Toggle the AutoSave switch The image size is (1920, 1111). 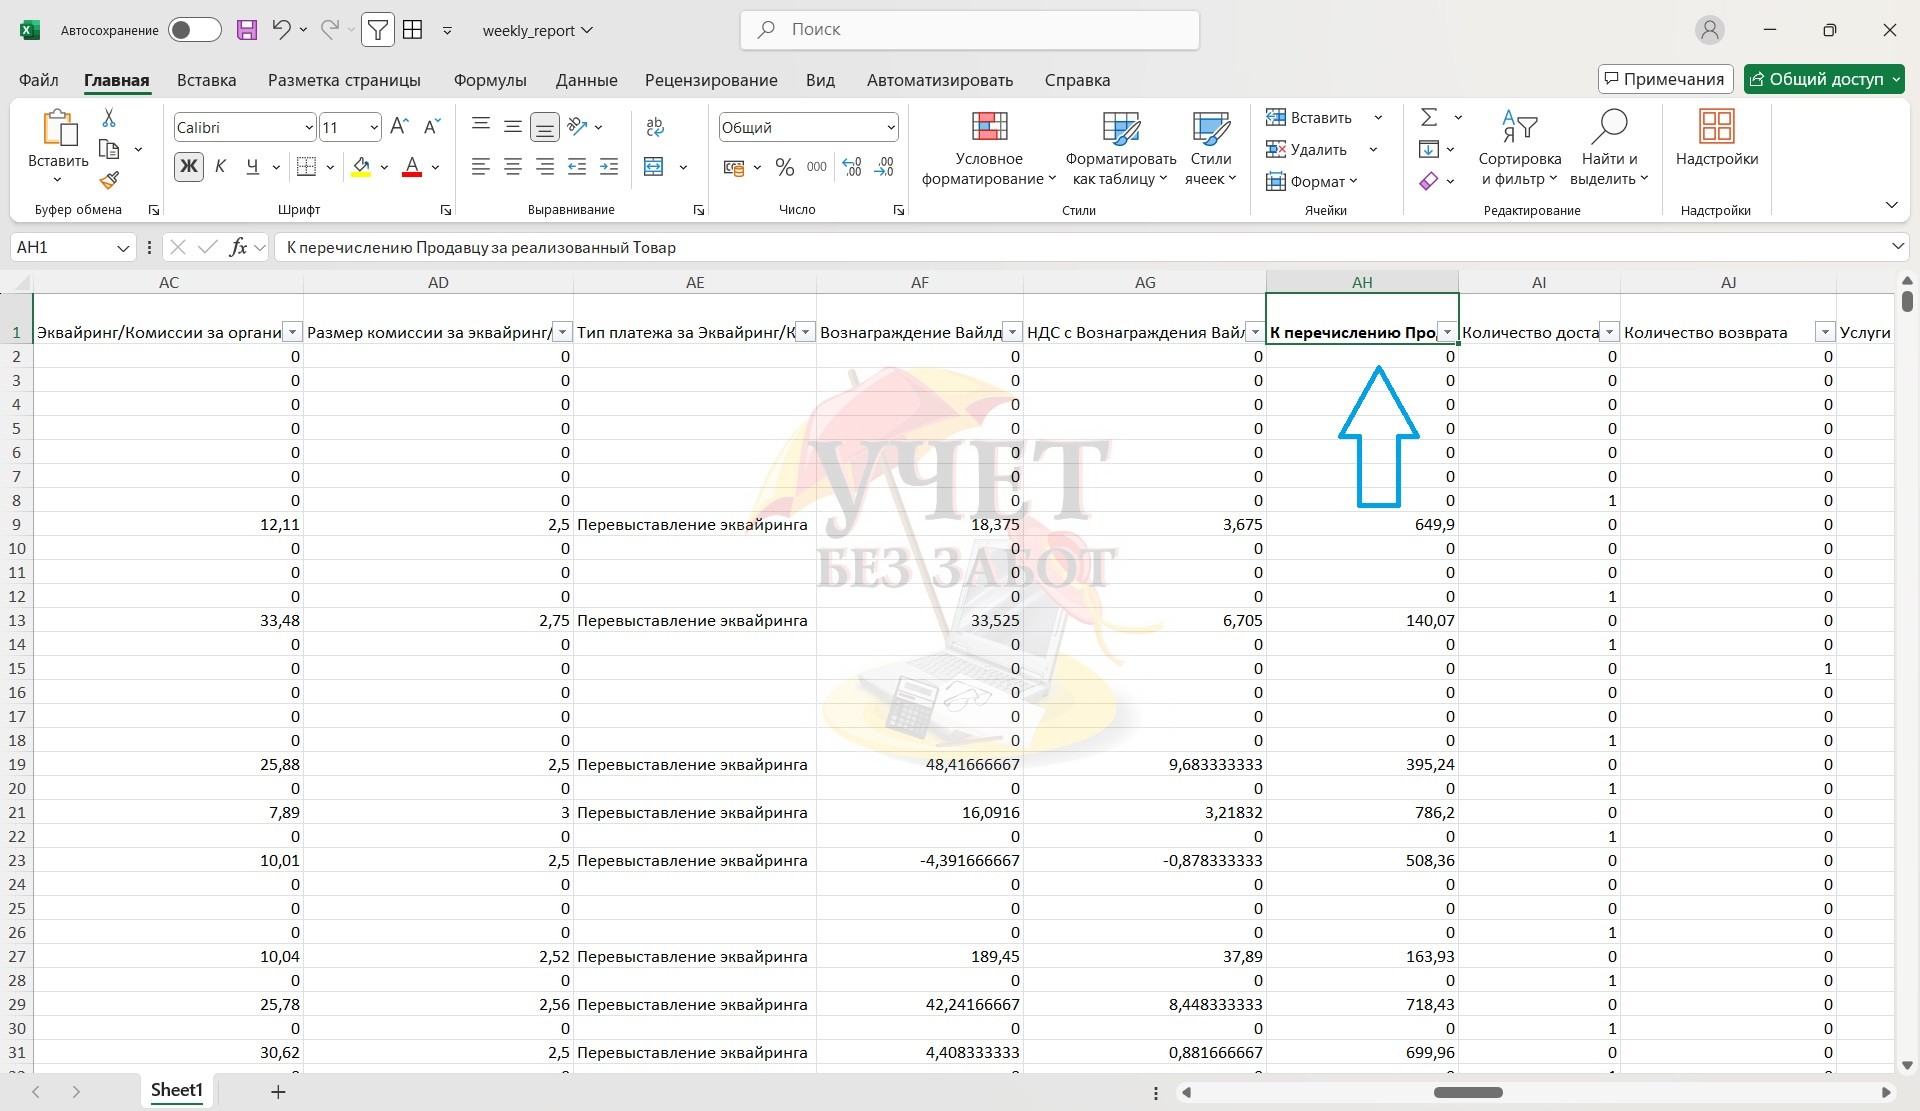point(194,30)
